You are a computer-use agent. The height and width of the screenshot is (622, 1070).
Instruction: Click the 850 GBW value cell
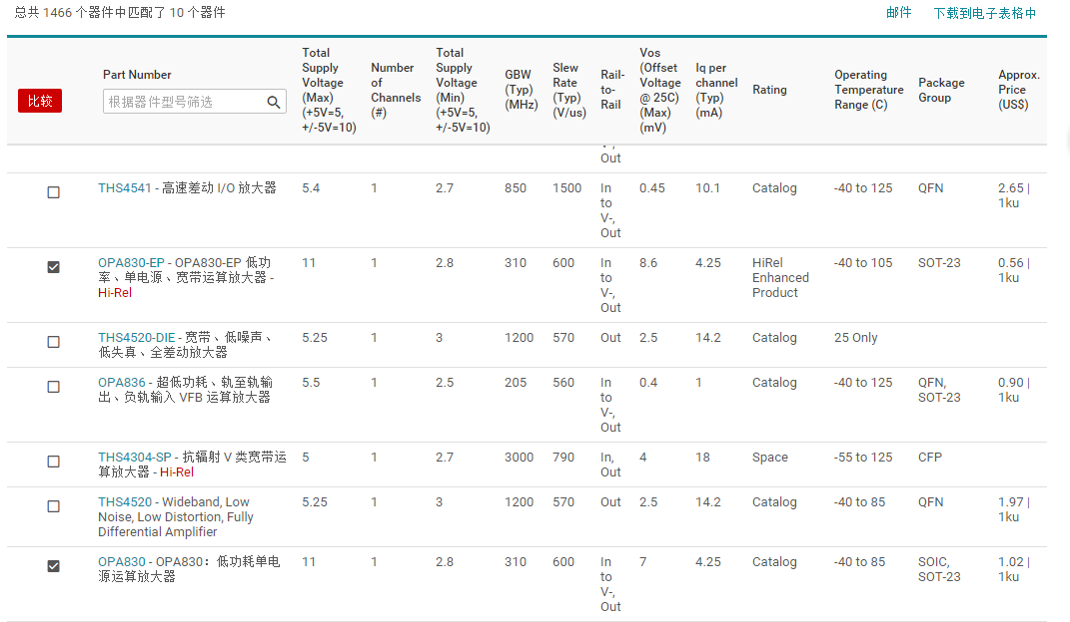coord(515,188)
